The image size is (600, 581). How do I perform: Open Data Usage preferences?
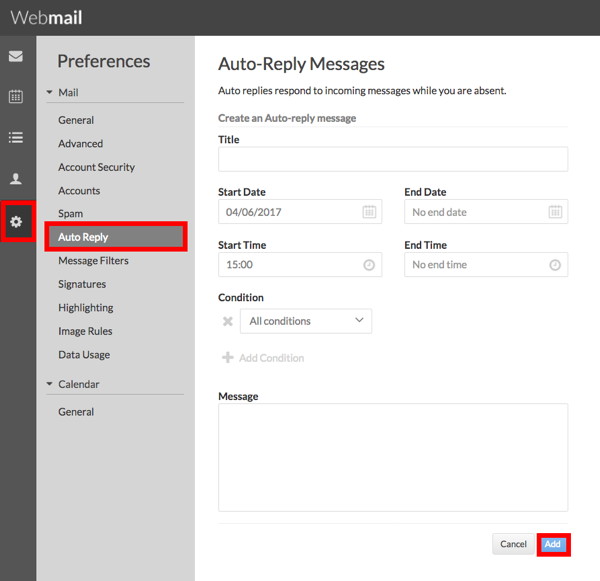click(84, 355)
